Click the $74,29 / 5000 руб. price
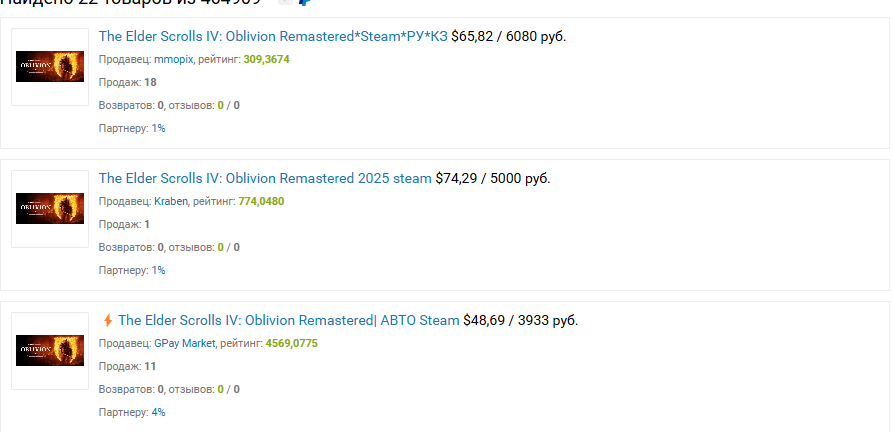This screenshot has height=432, width=894. [492, 179]
